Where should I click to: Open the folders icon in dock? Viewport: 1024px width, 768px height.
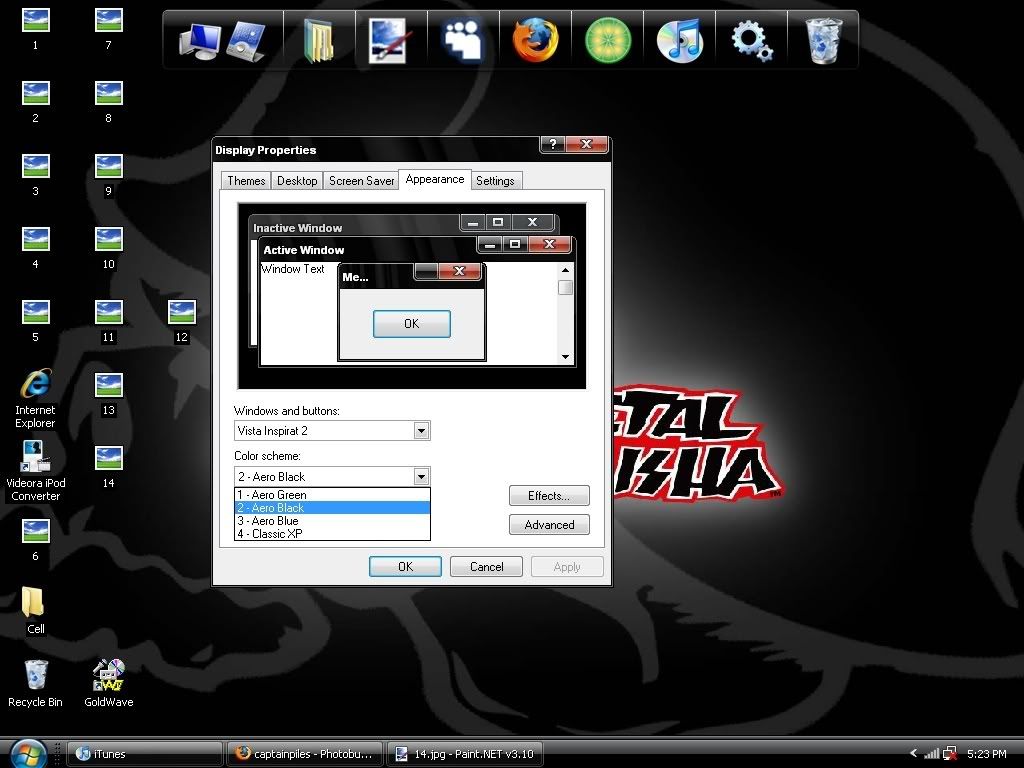coord(319,40)
